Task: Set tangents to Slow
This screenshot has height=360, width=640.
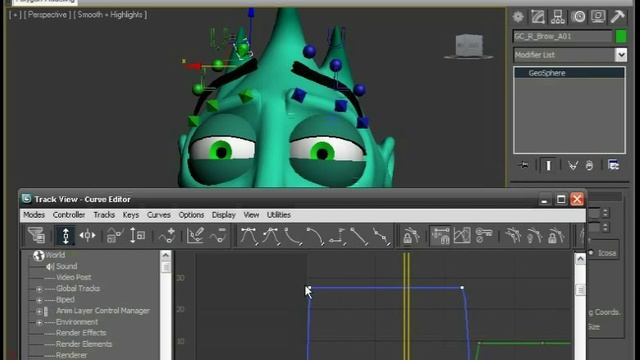Action: pos(315,236)
